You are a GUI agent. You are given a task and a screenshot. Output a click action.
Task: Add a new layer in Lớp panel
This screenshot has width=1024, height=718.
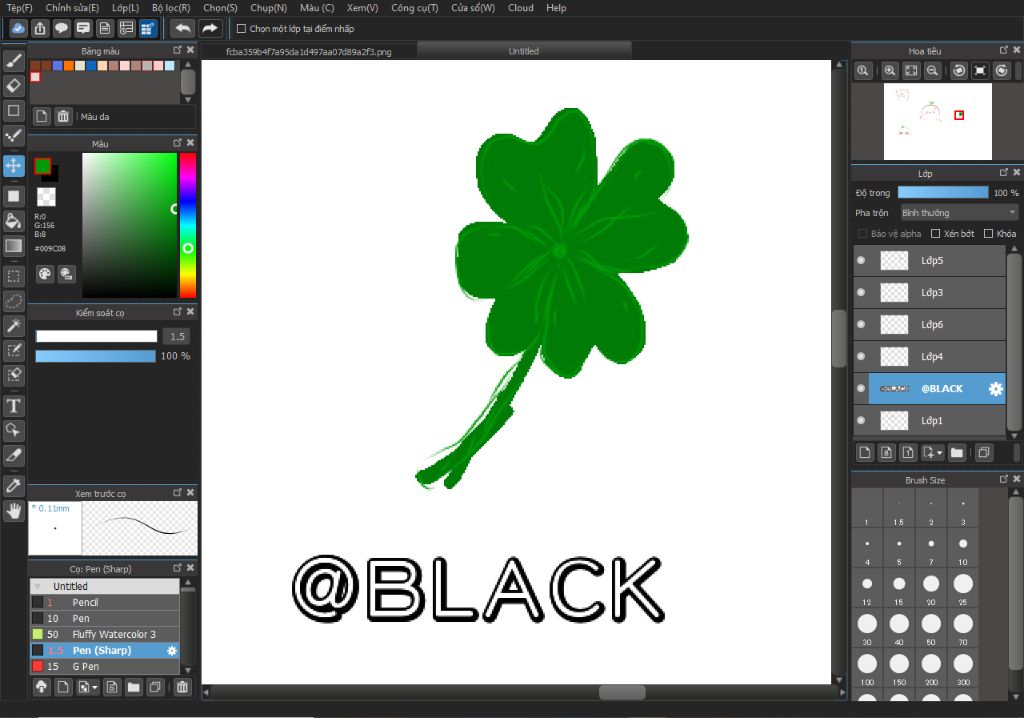click(x=865, y=452)
